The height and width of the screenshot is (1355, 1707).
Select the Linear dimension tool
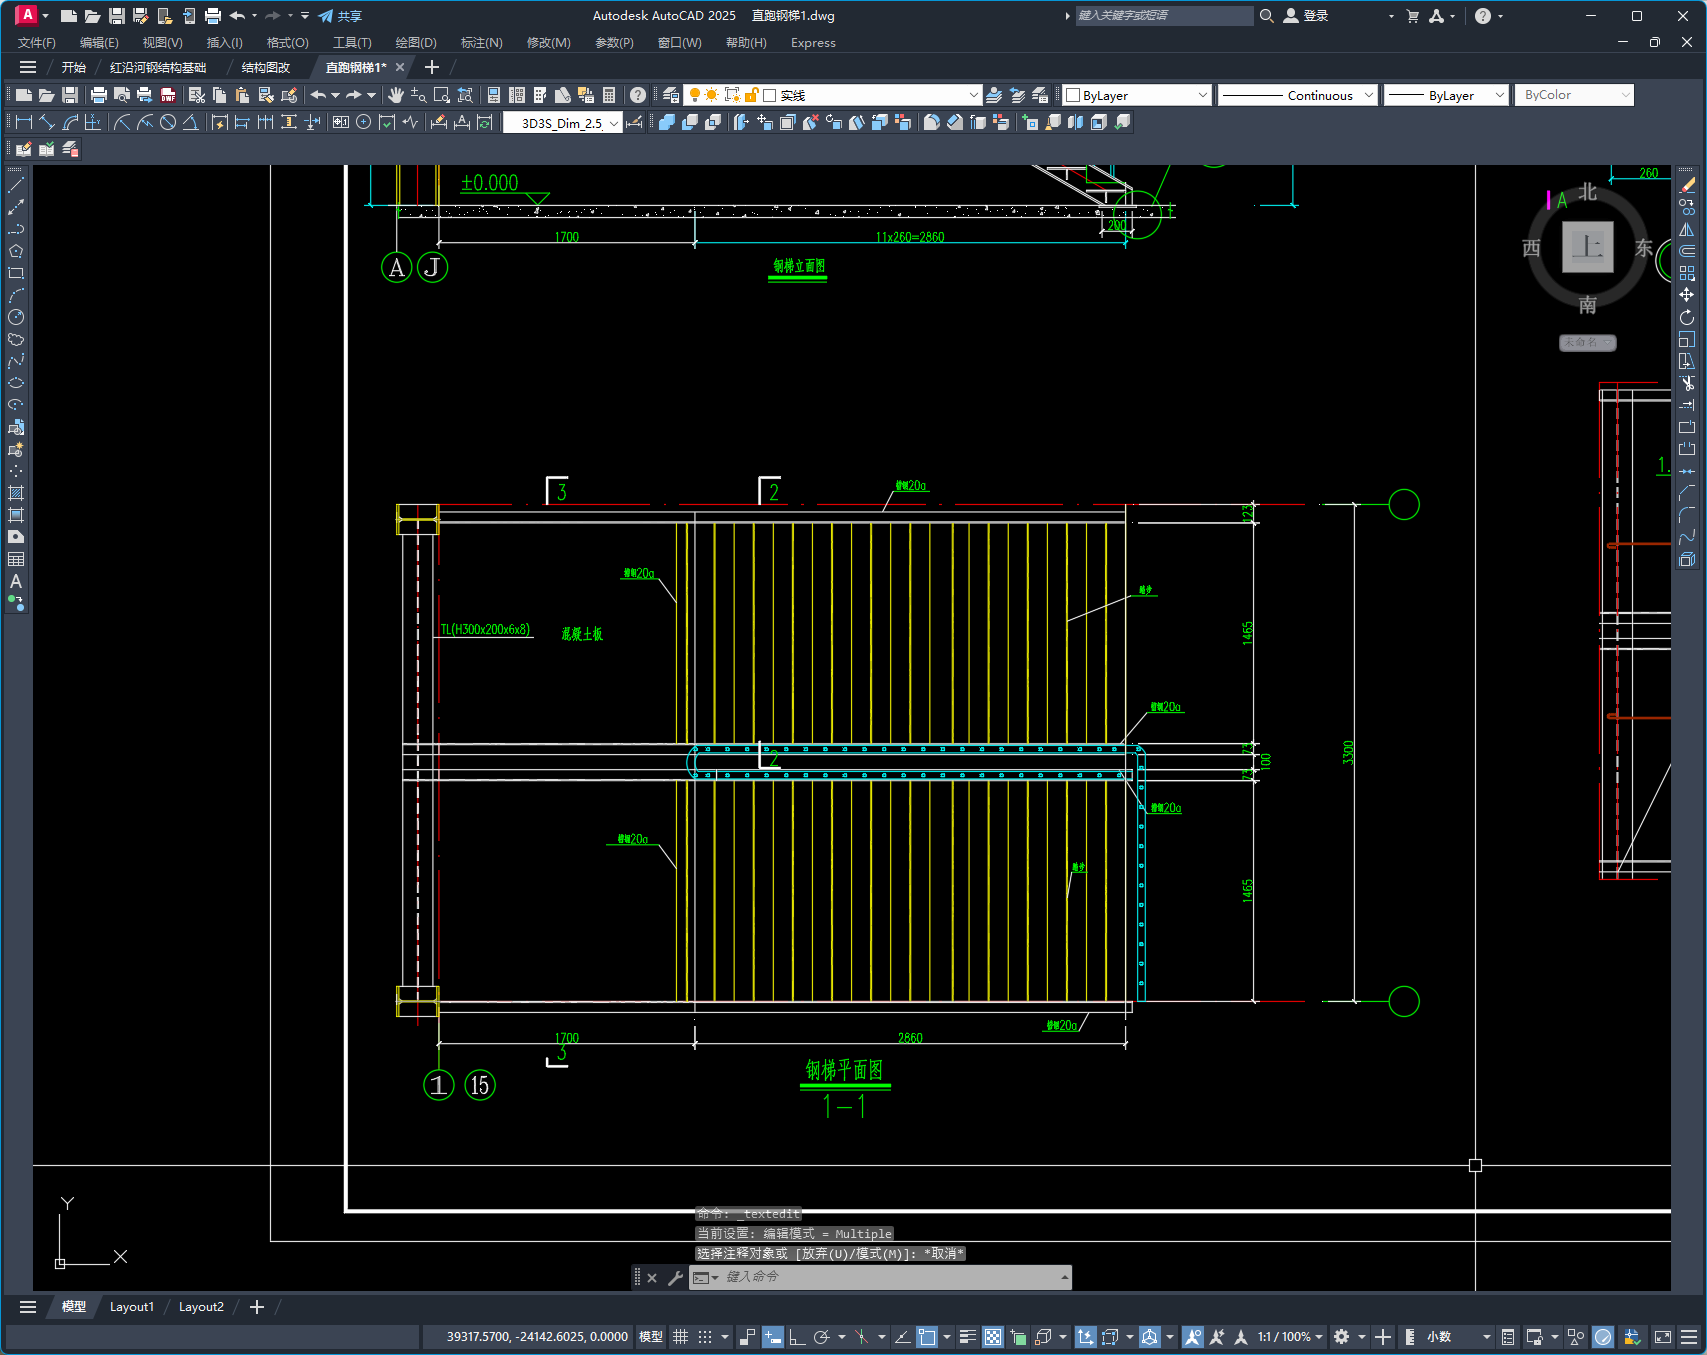click(x=24, y=122)
